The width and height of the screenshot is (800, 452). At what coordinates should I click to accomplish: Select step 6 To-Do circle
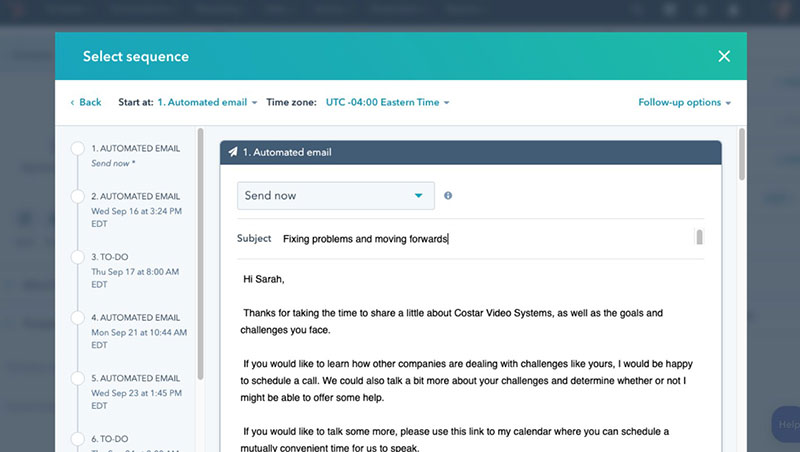coord(78,439)
